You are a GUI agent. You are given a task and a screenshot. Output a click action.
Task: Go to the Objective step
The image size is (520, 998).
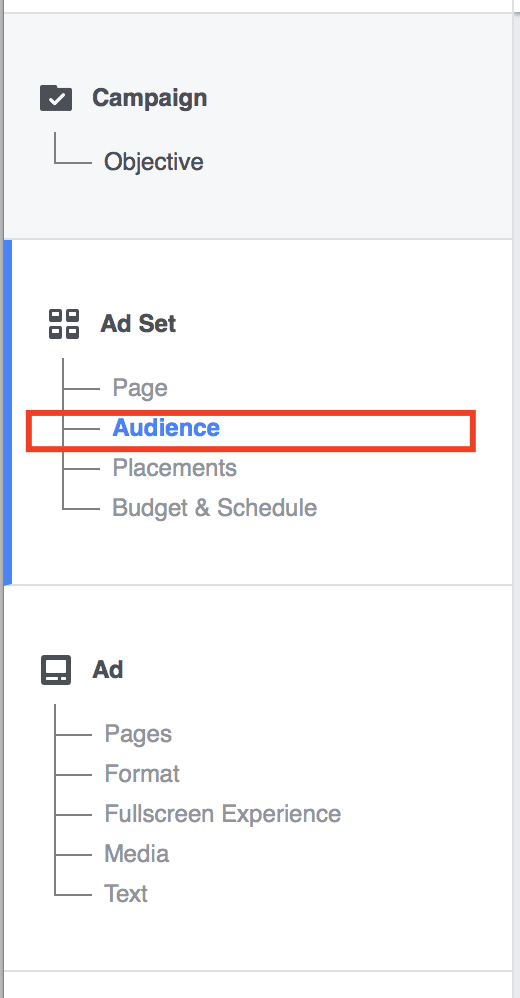click(154, 162)
